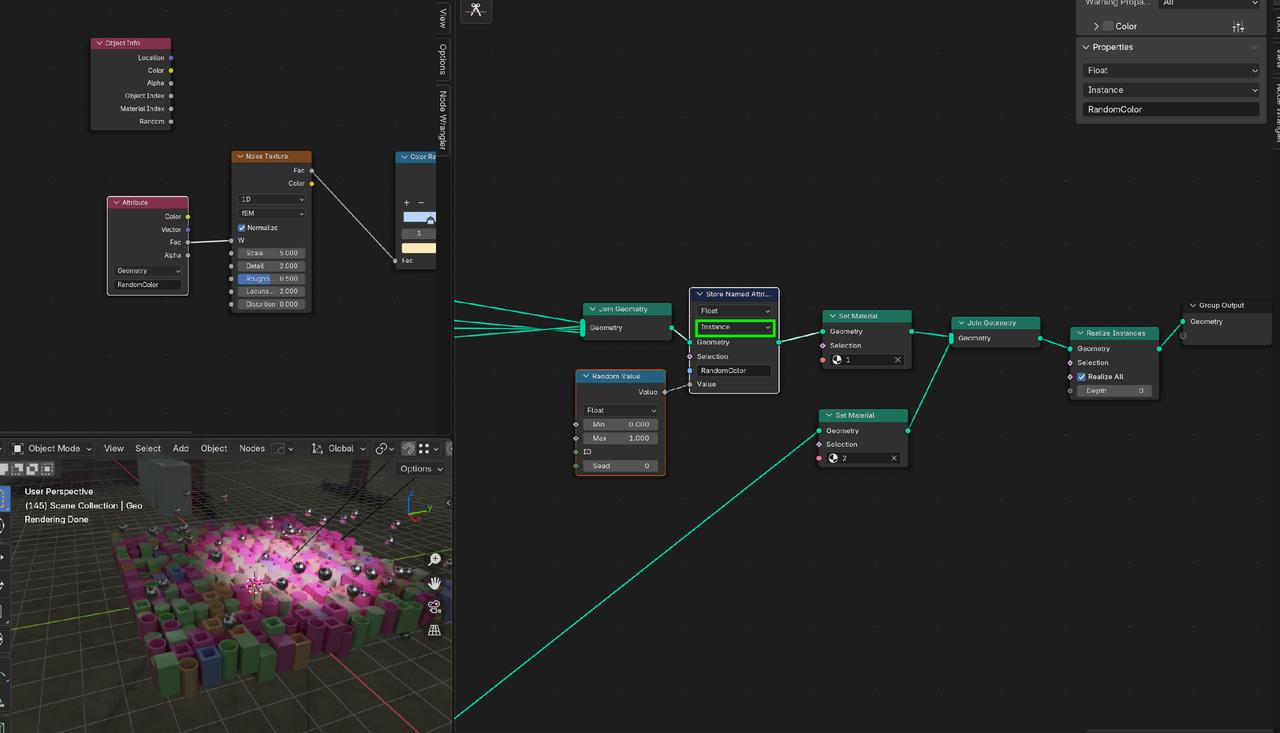
Task: Open the snapping options dropdown with grid dots
Action: (x=428, y=449)
